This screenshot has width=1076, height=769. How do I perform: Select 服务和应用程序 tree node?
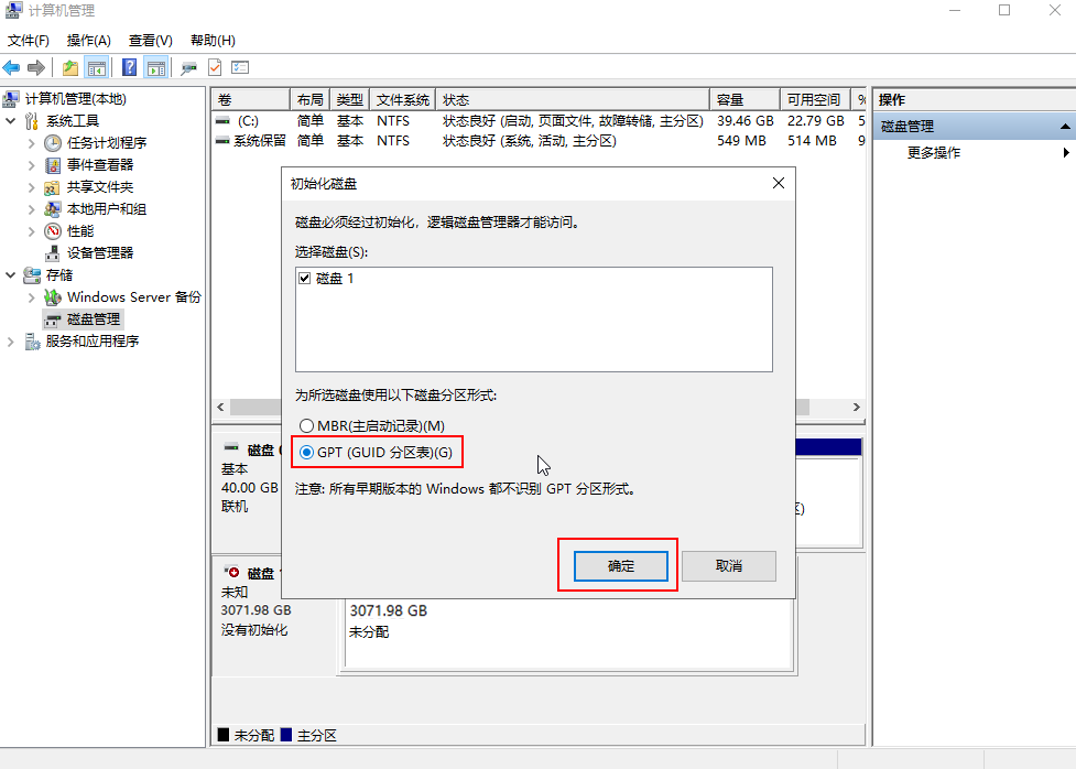[x=92, y=341]
